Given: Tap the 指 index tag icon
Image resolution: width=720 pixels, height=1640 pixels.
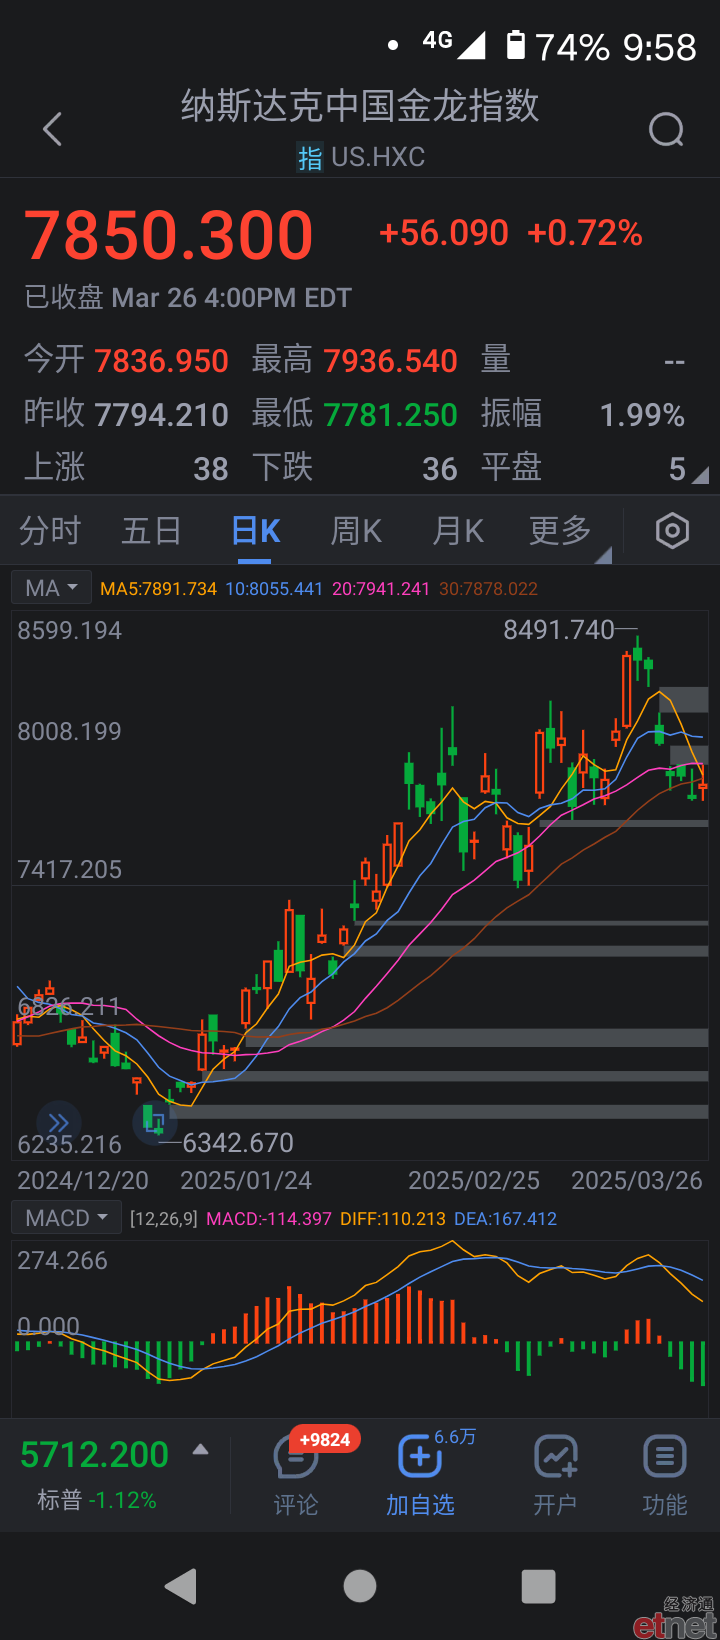Looking at the screenshot, I should click(310, 158).
